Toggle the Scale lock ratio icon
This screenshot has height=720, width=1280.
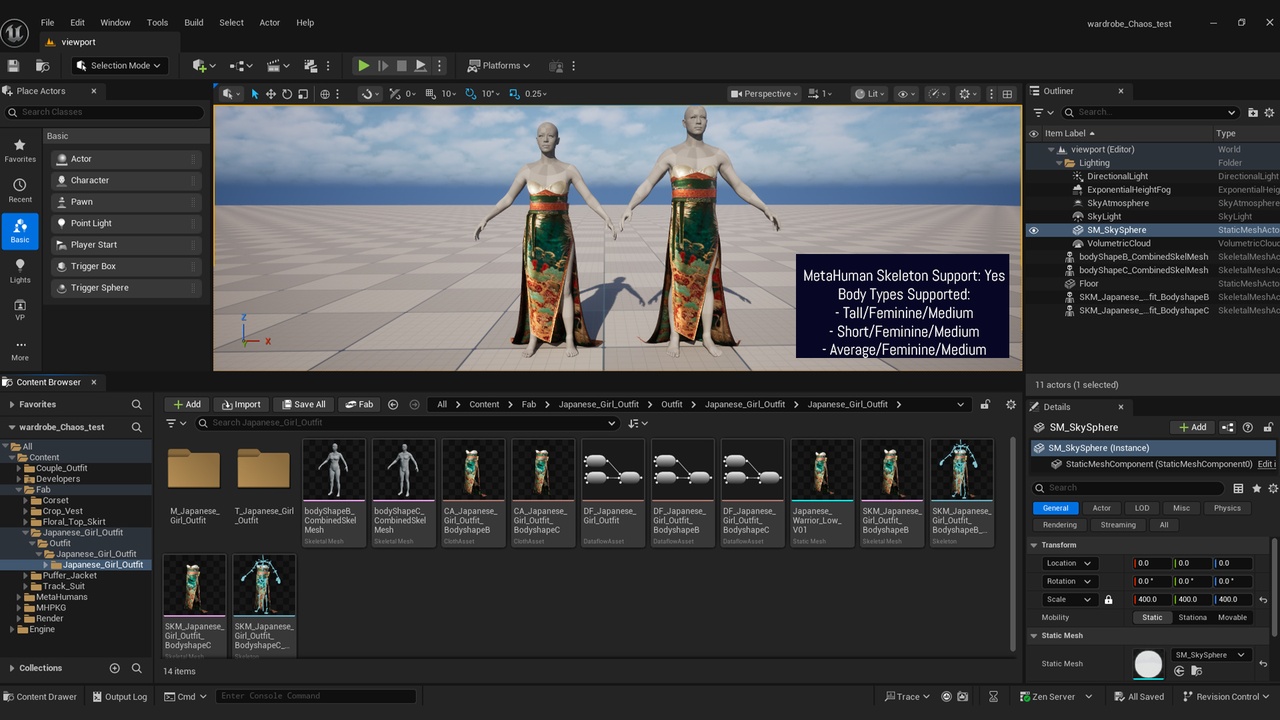pos(1108,600)
